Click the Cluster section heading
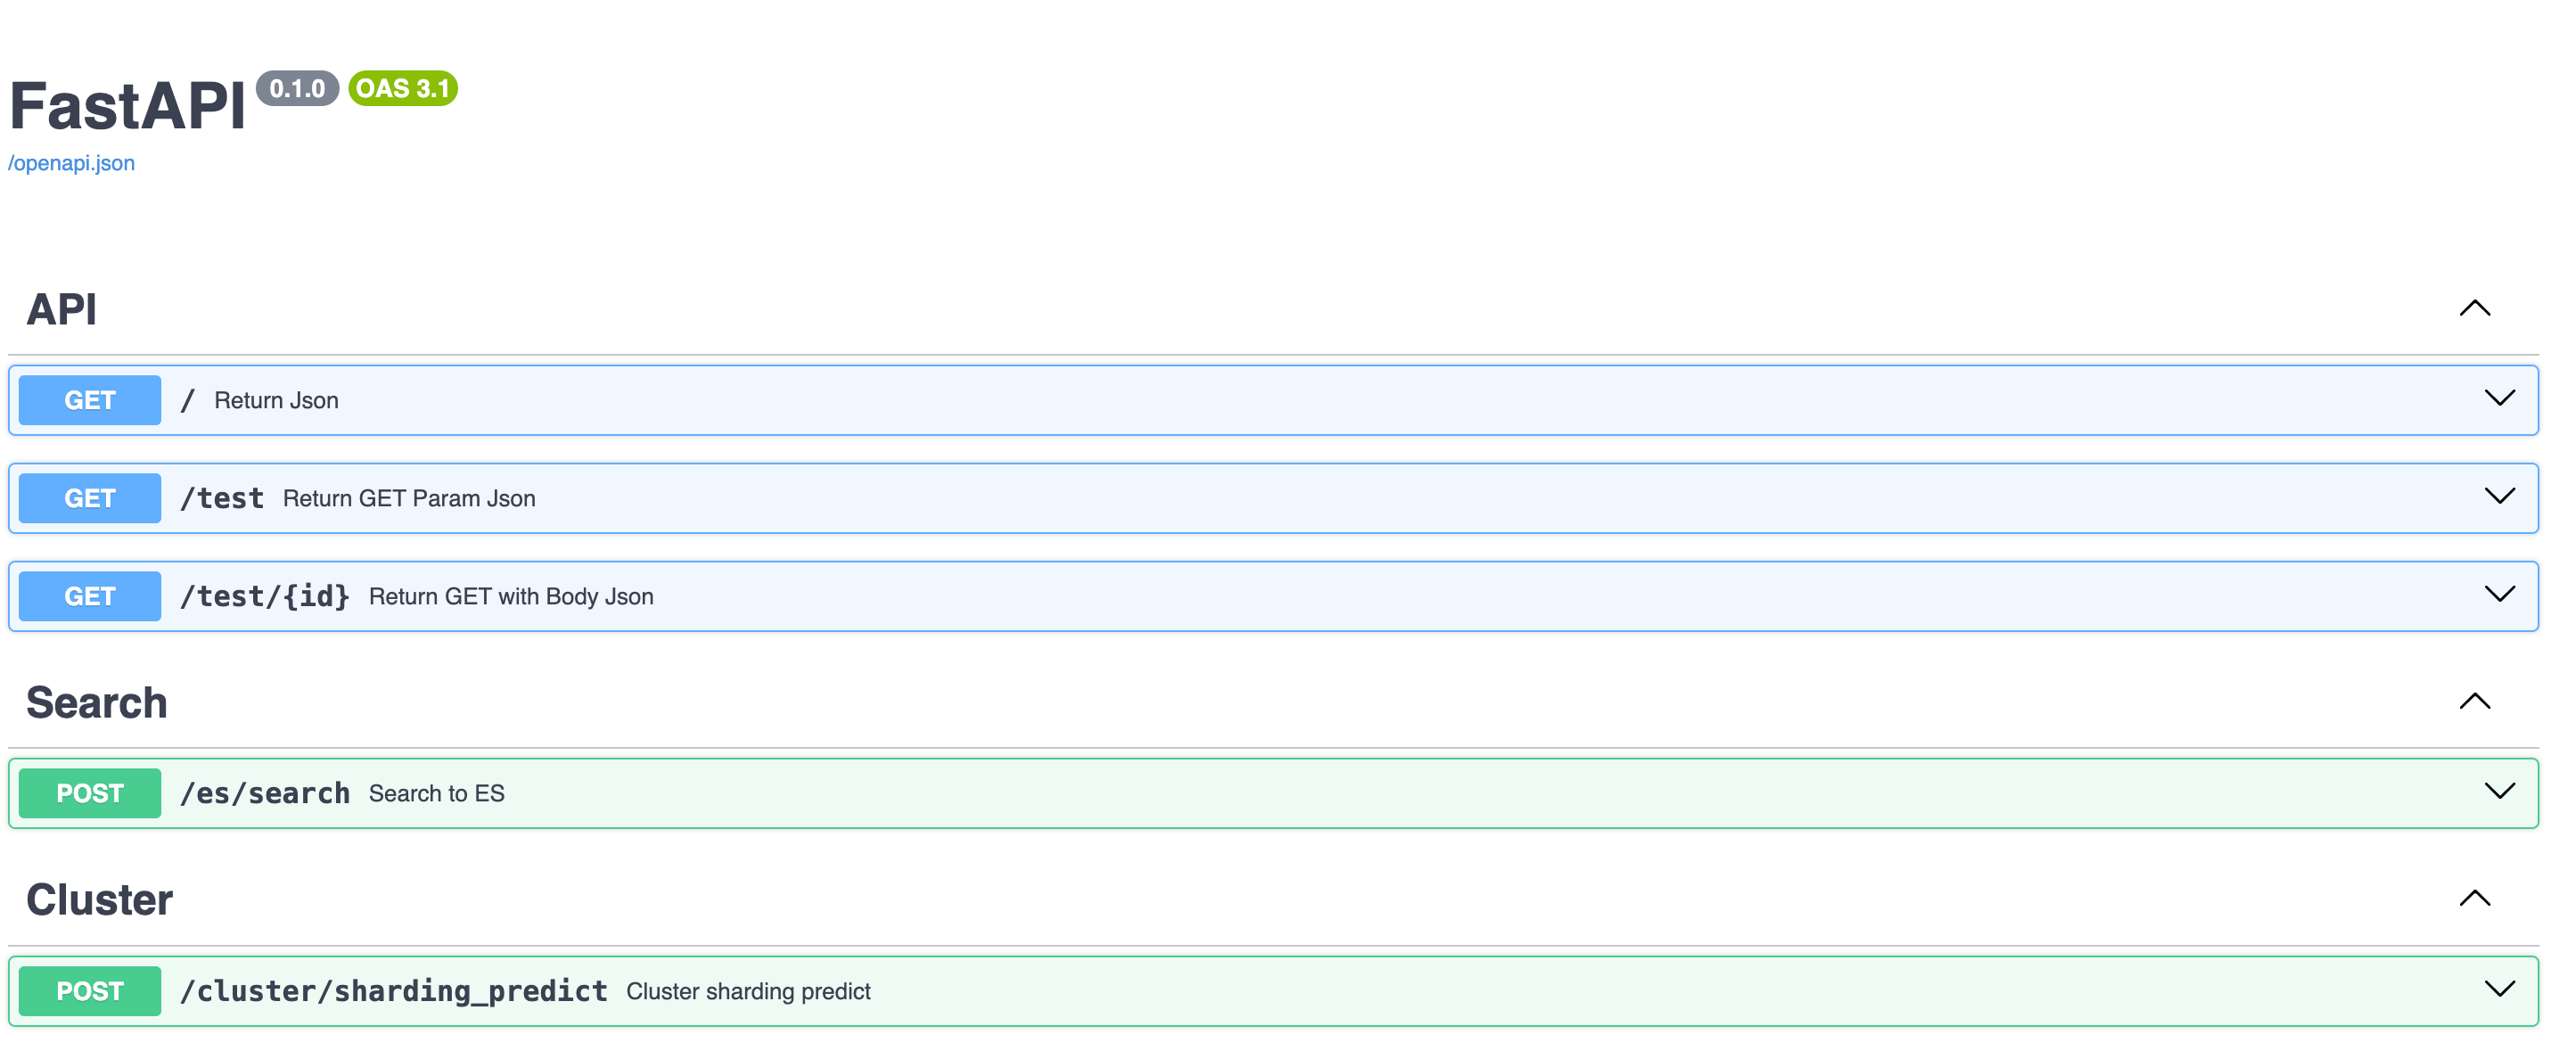The width and height of the screenshot is (2576, 1059). [x=99, y=900]
